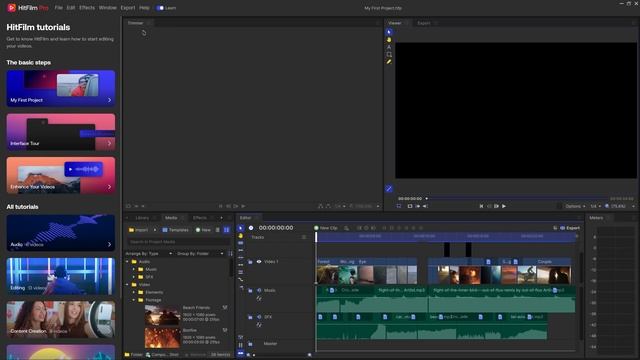Click the Viewer next frame button

point(496,206)
